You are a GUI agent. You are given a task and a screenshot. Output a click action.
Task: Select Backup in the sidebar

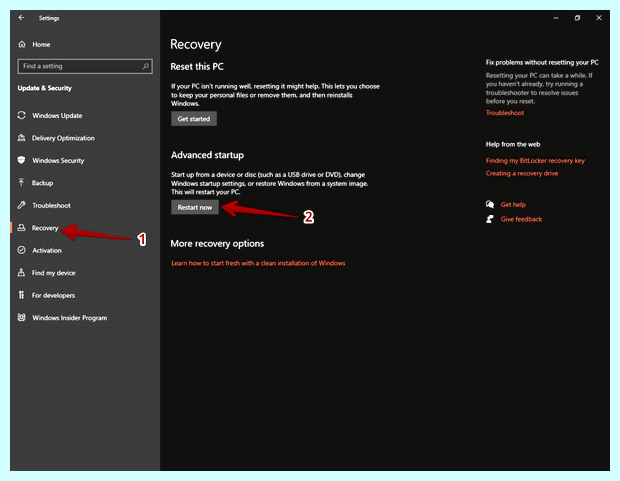[x=42, y=183]
